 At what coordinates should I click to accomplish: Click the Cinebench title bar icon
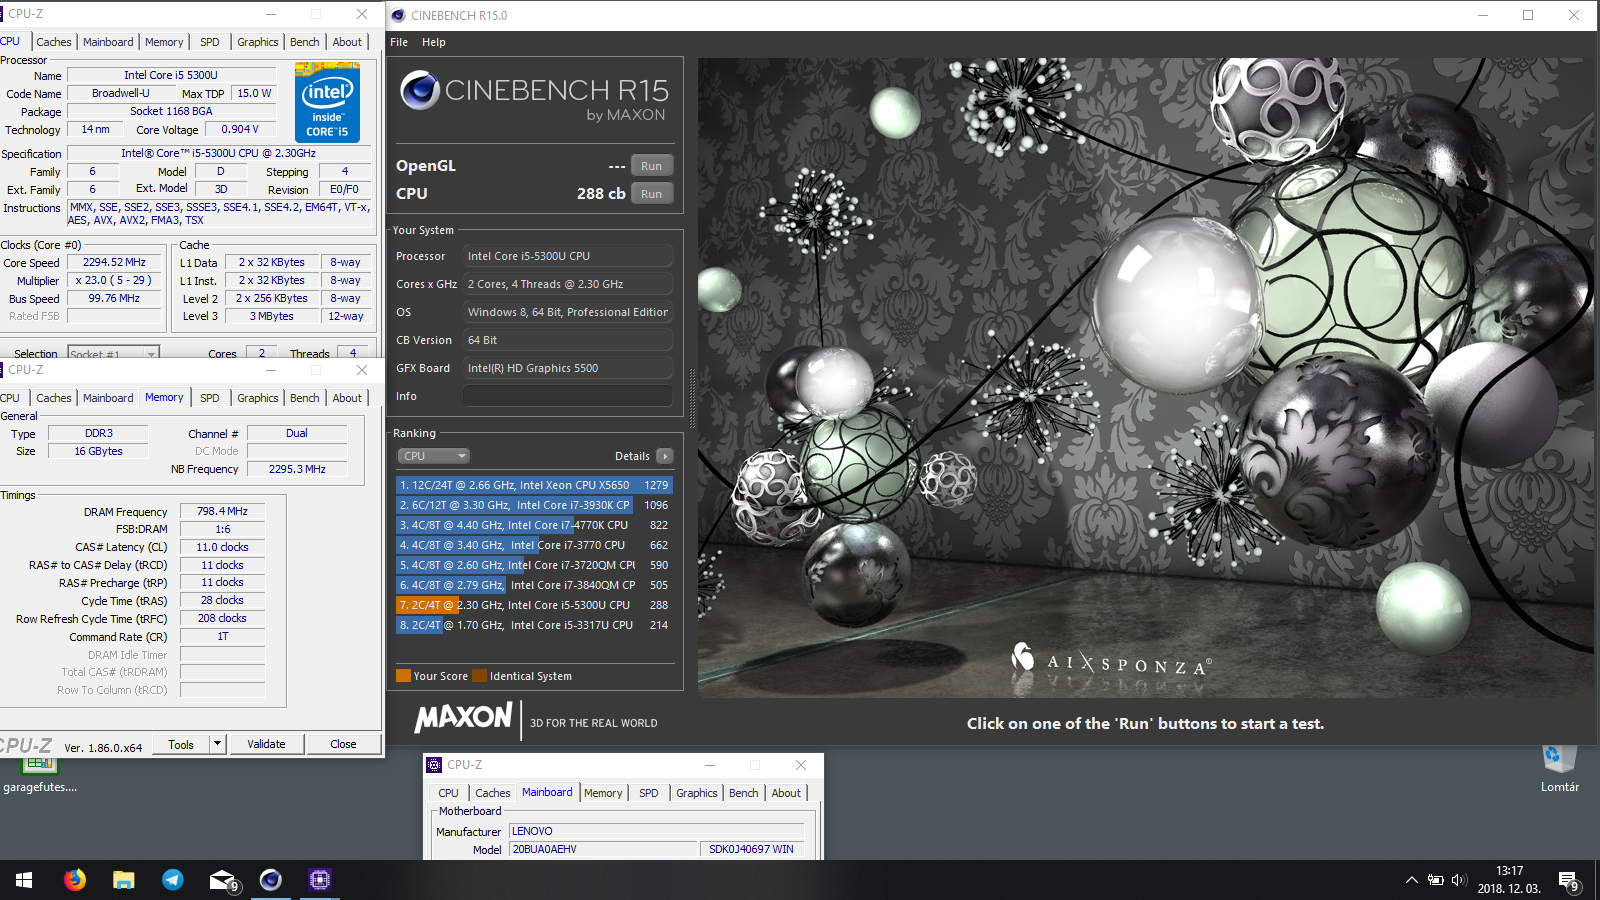coord(398,15)
